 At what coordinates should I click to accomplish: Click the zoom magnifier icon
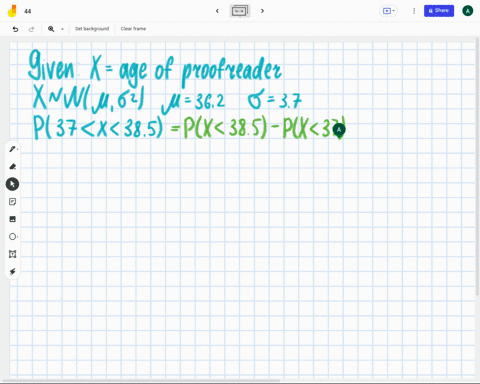pos(51,29)
